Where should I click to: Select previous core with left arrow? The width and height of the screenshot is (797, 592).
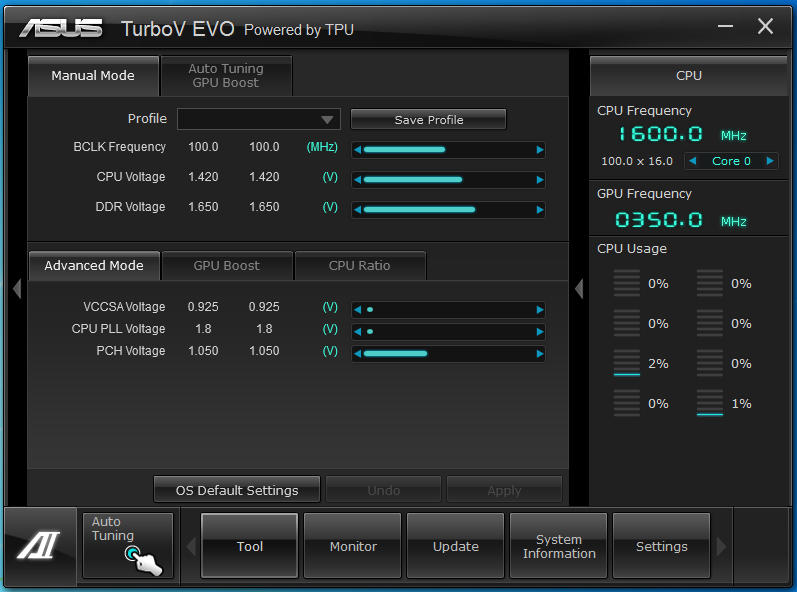point(692,161)
